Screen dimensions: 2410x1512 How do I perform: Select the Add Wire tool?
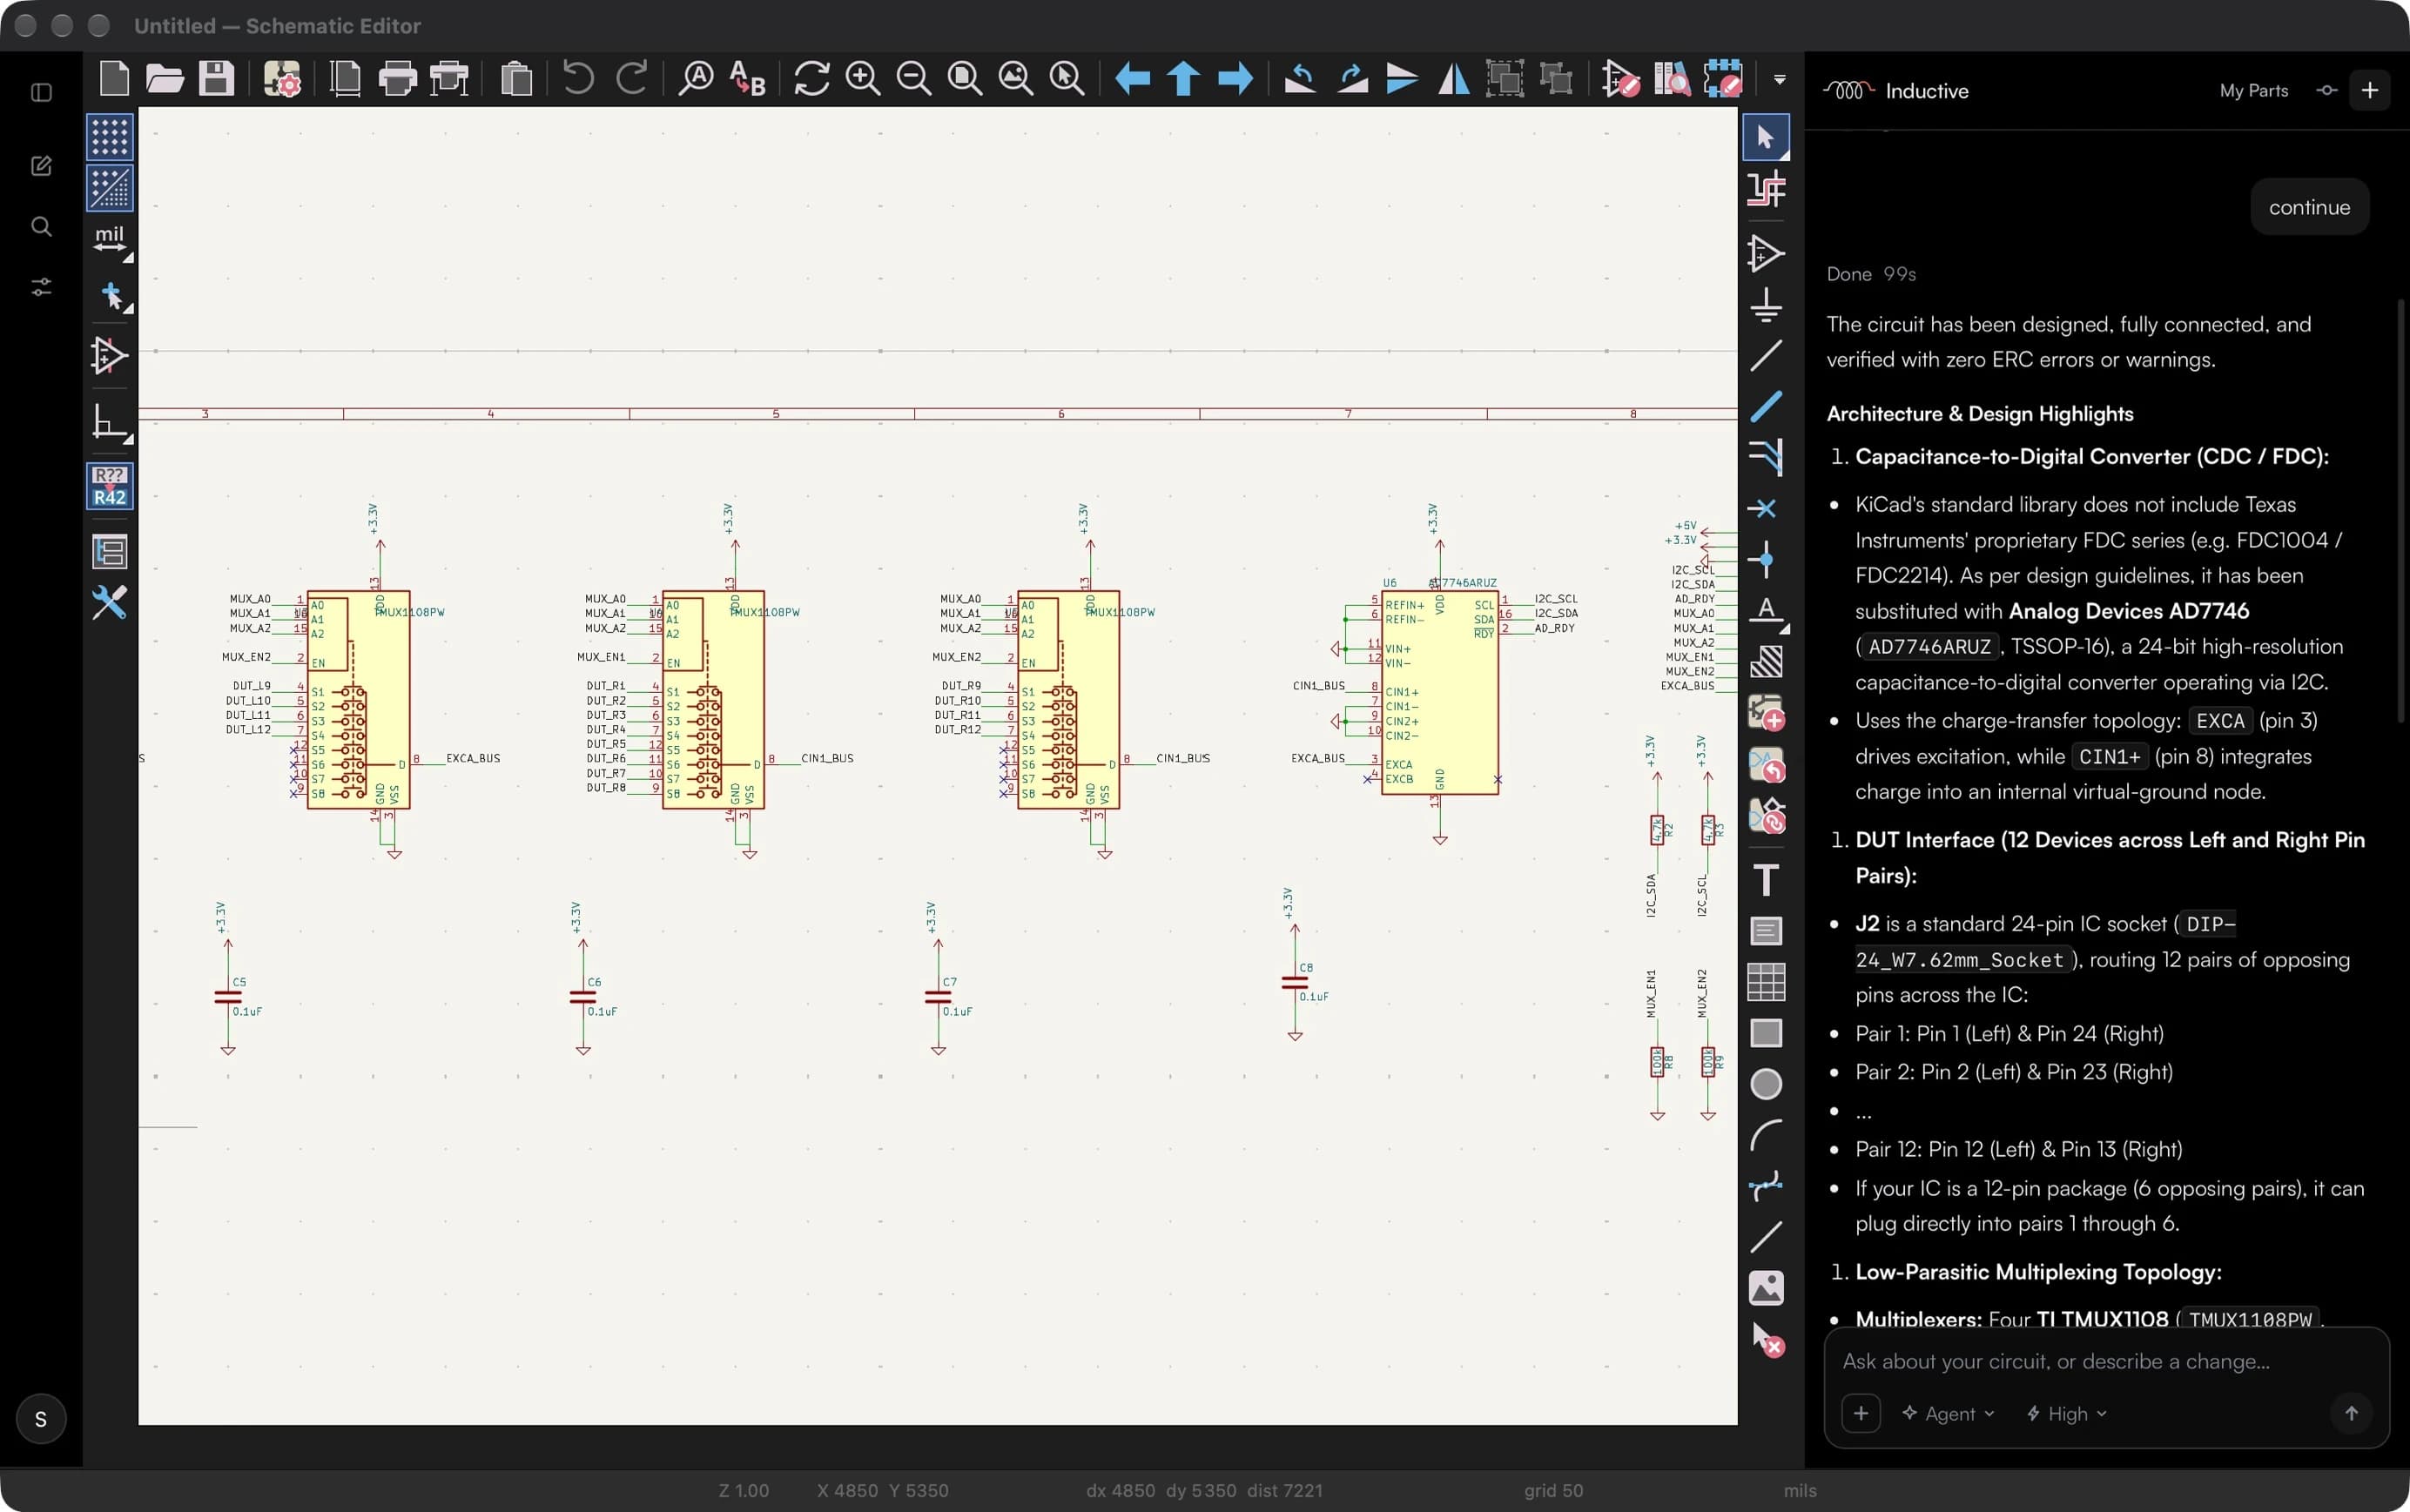(1766, 354)
